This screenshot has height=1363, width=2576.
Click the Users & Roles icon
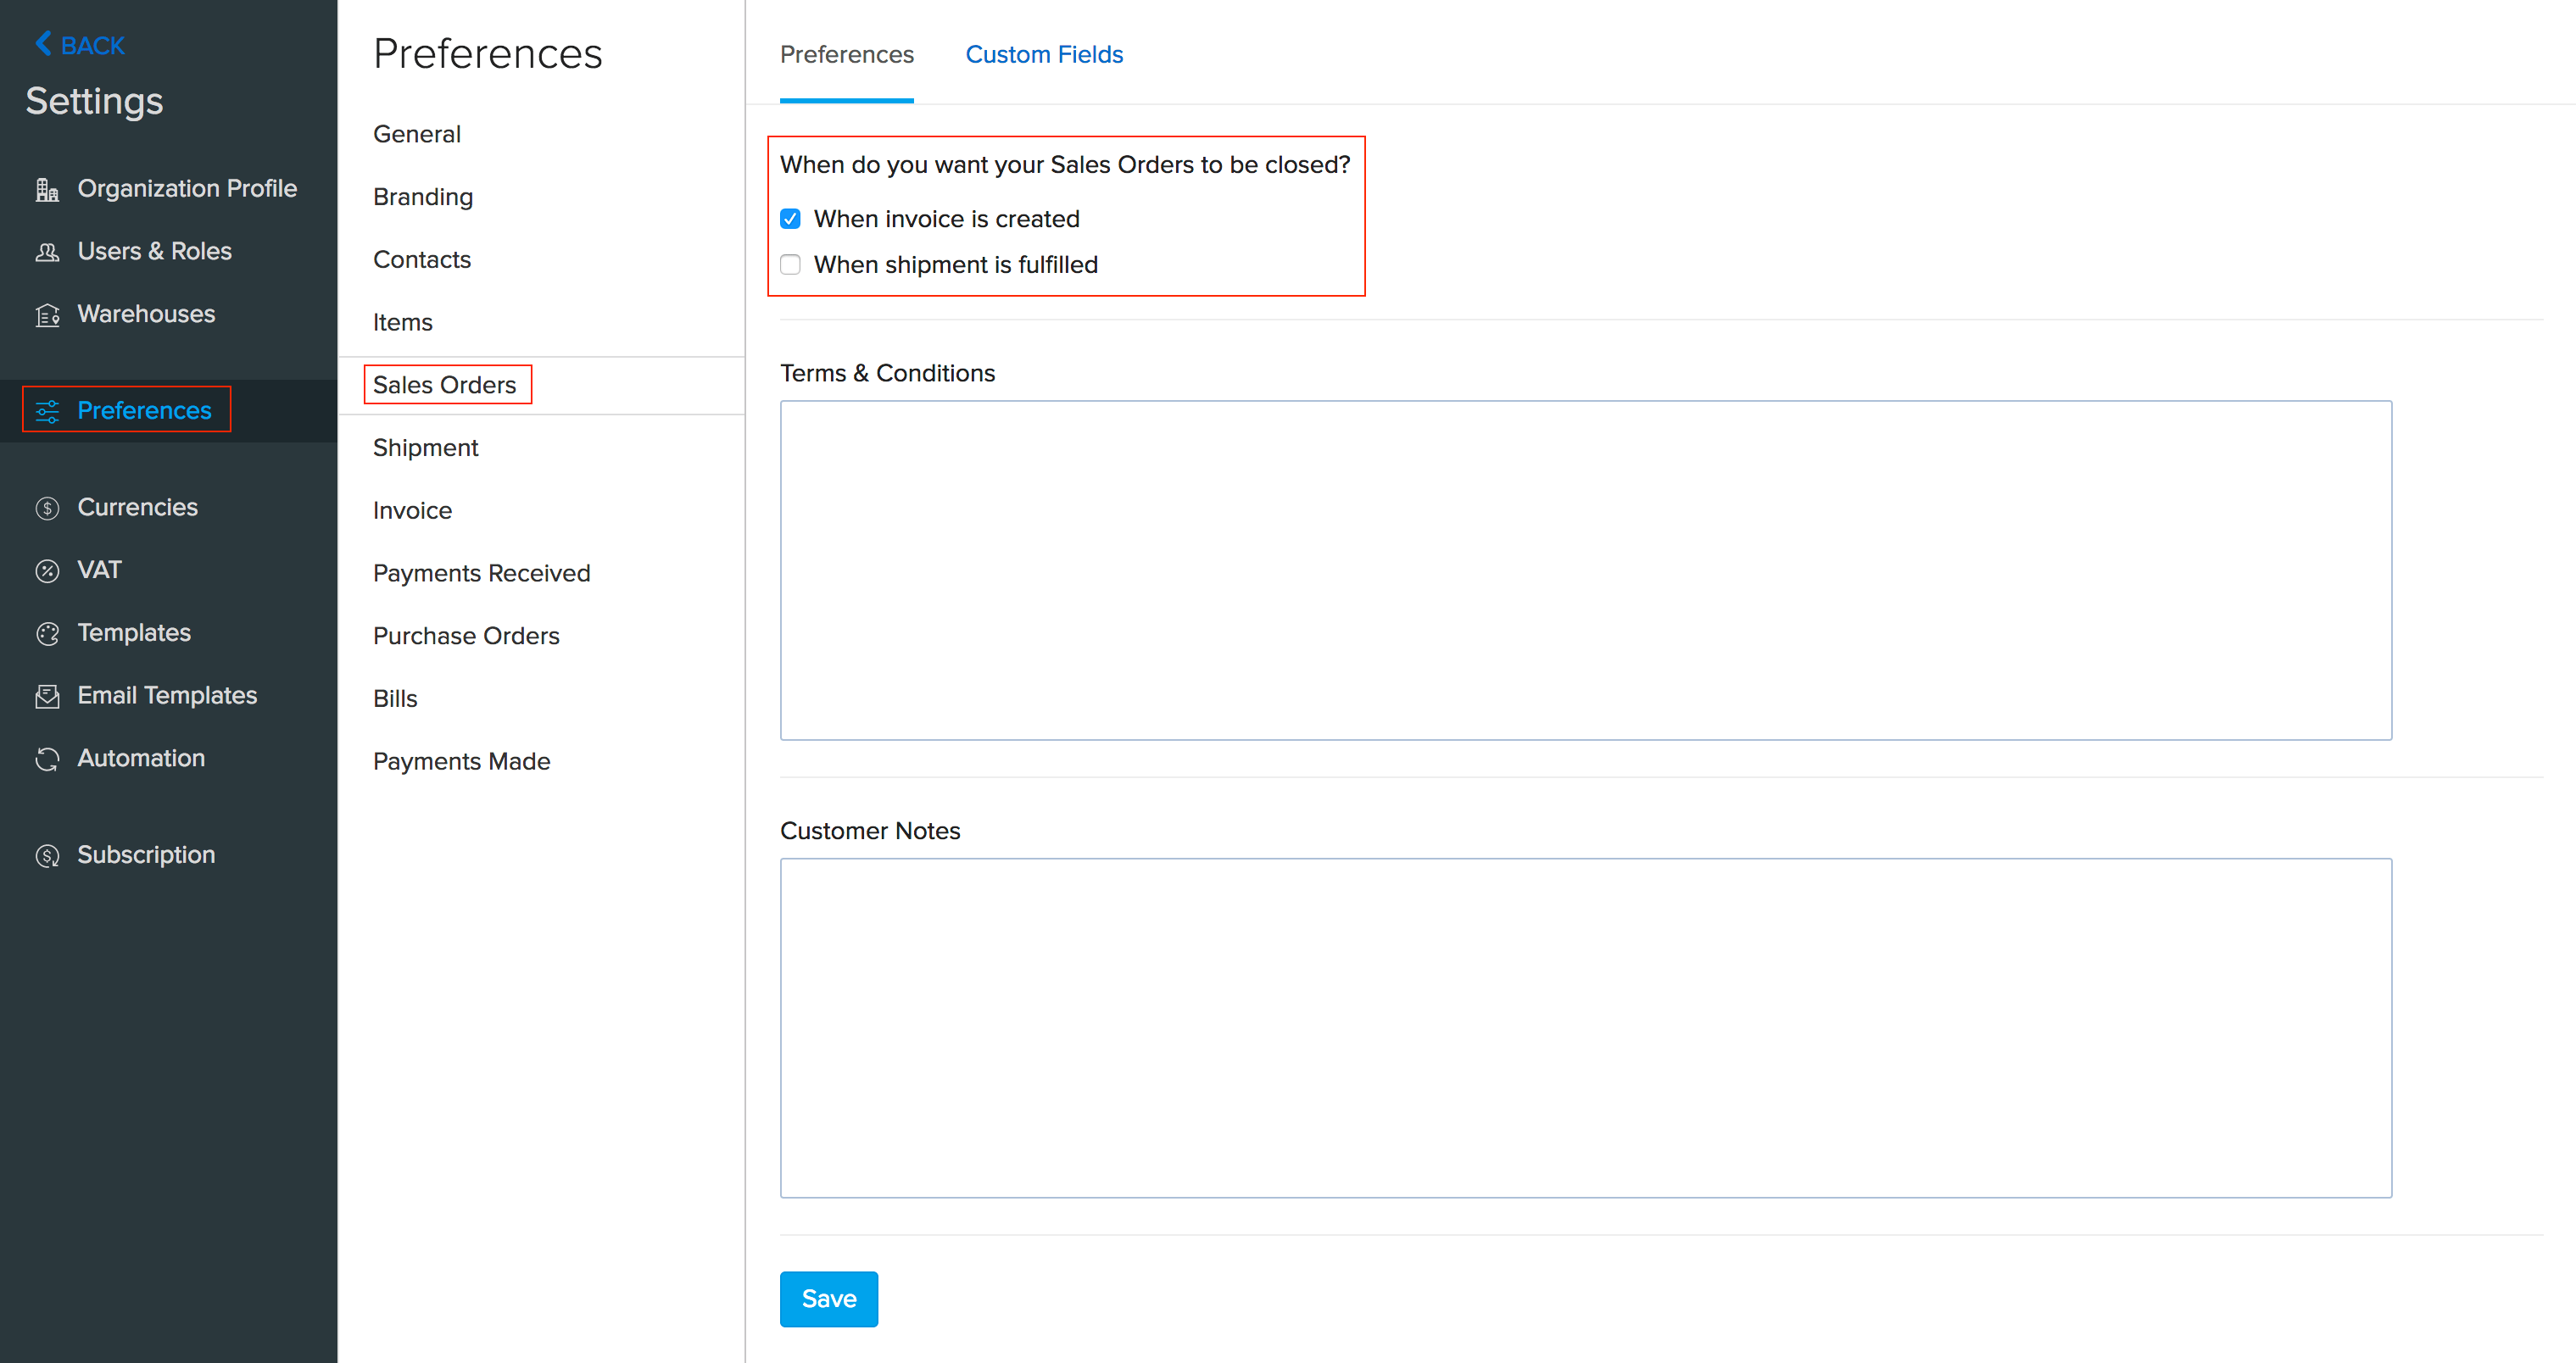[x=47, y=250]
